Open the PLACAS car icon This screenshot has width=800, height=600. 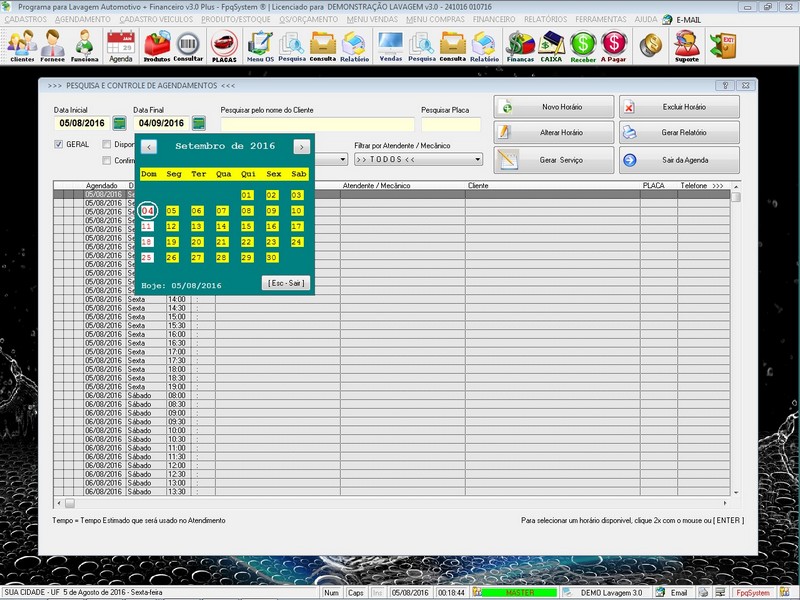pyautogui.click(x=224, y=46)
